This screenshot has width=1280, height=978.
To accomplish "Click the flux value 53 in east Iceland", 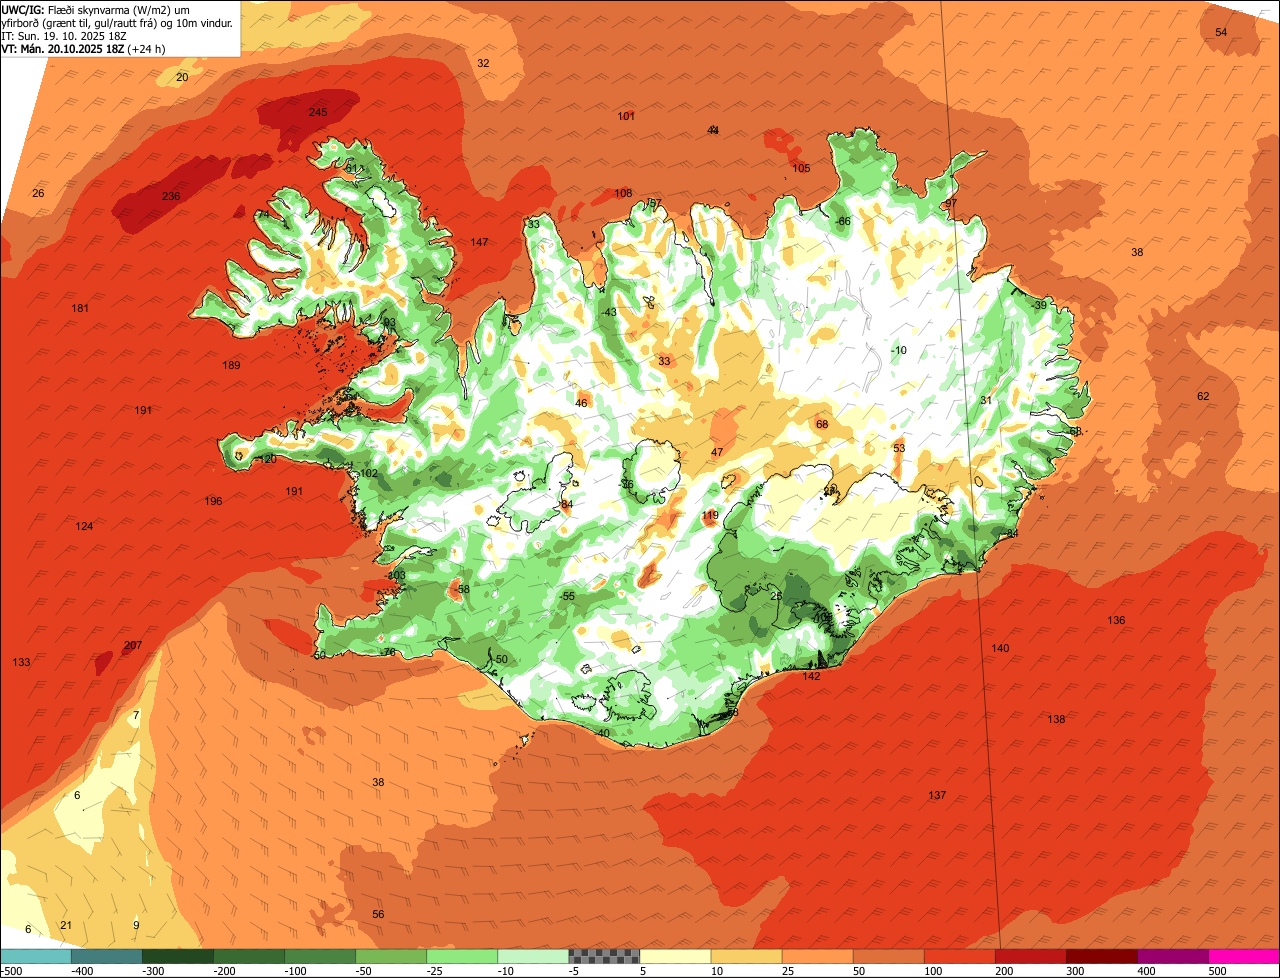I will coord(899,448).
